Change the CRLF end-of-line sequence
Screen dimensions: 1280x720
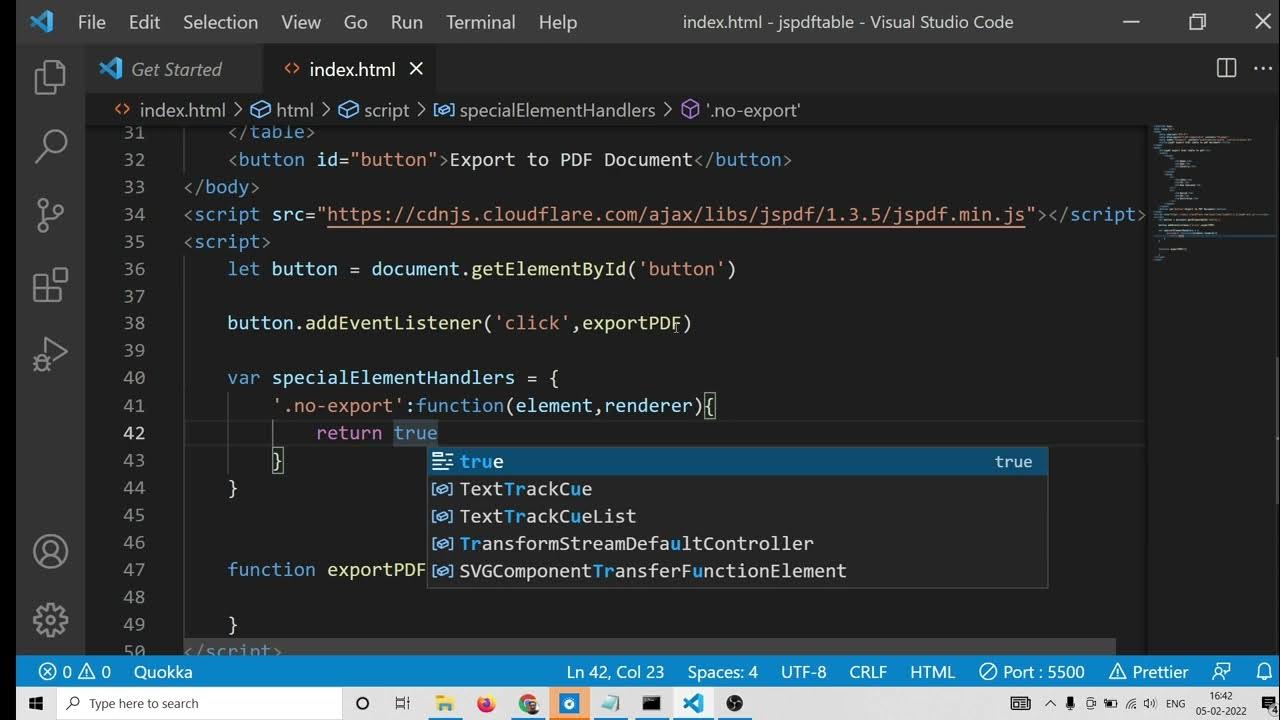coord(867,672)
